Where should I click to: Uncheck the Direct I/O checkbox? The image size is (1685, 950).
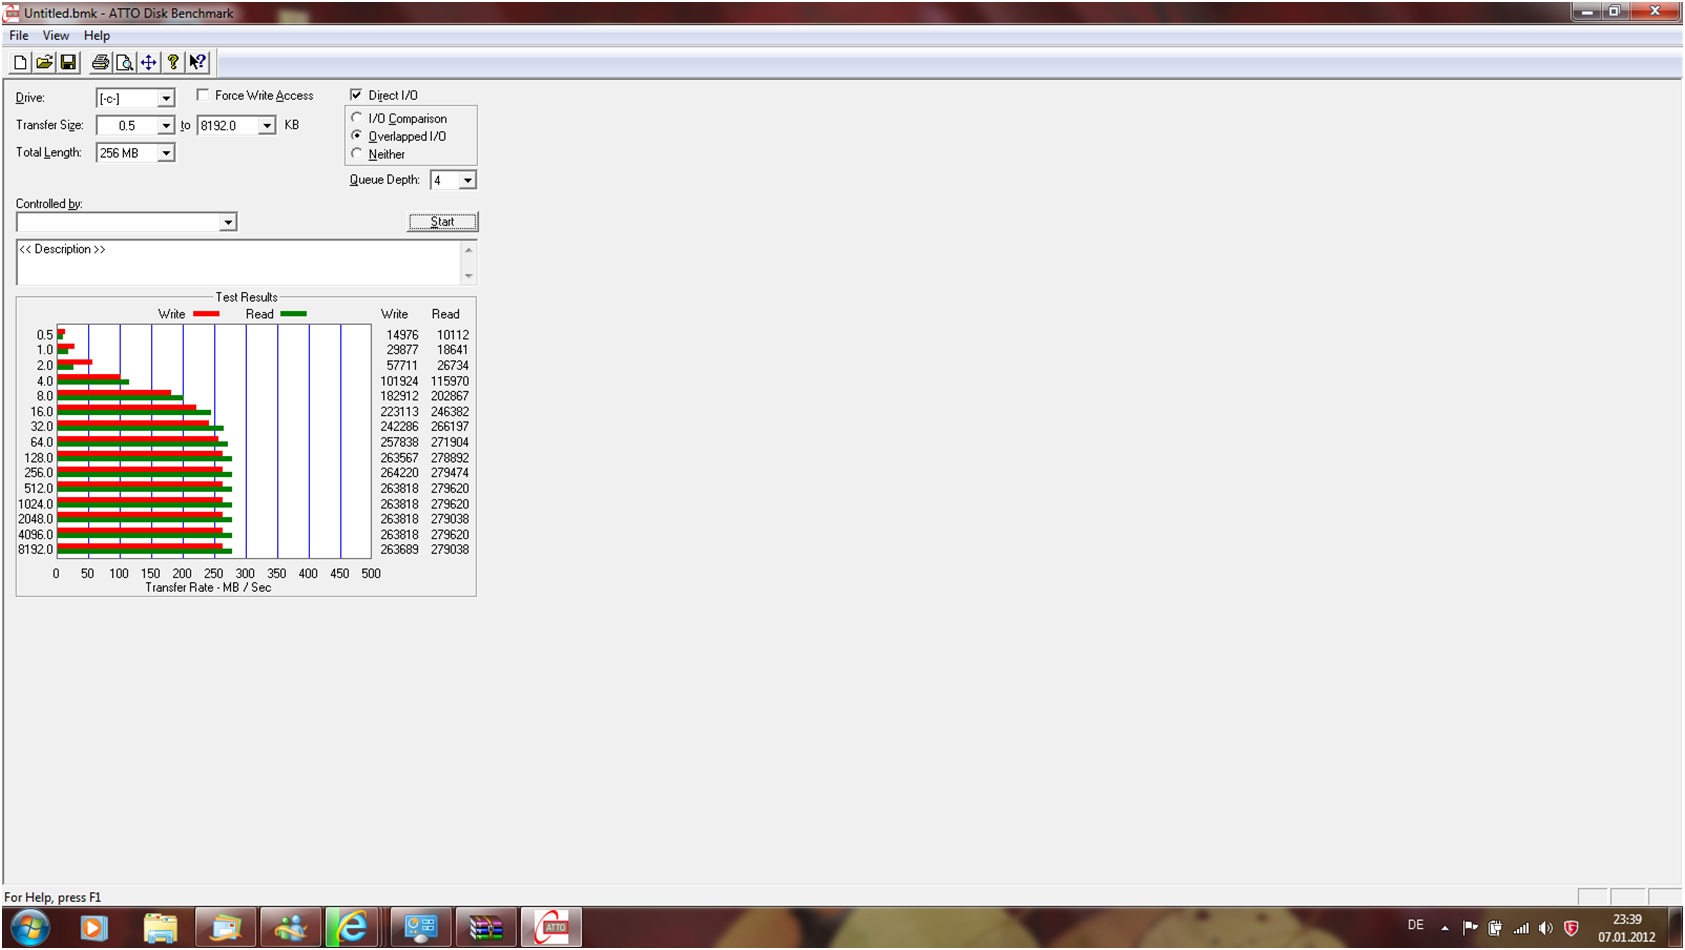(356, 95)
